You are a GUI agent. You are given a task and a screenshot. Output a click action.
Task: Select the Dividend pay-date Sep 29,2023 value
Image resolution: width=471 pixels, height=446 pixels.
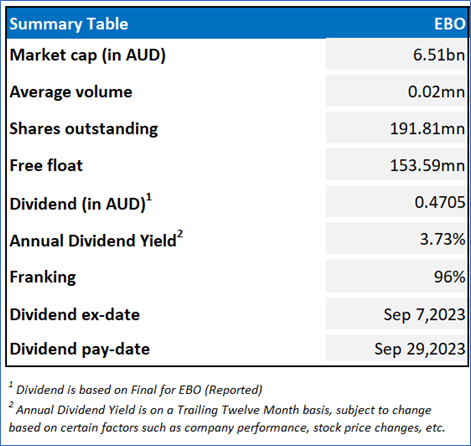[419, 349]
